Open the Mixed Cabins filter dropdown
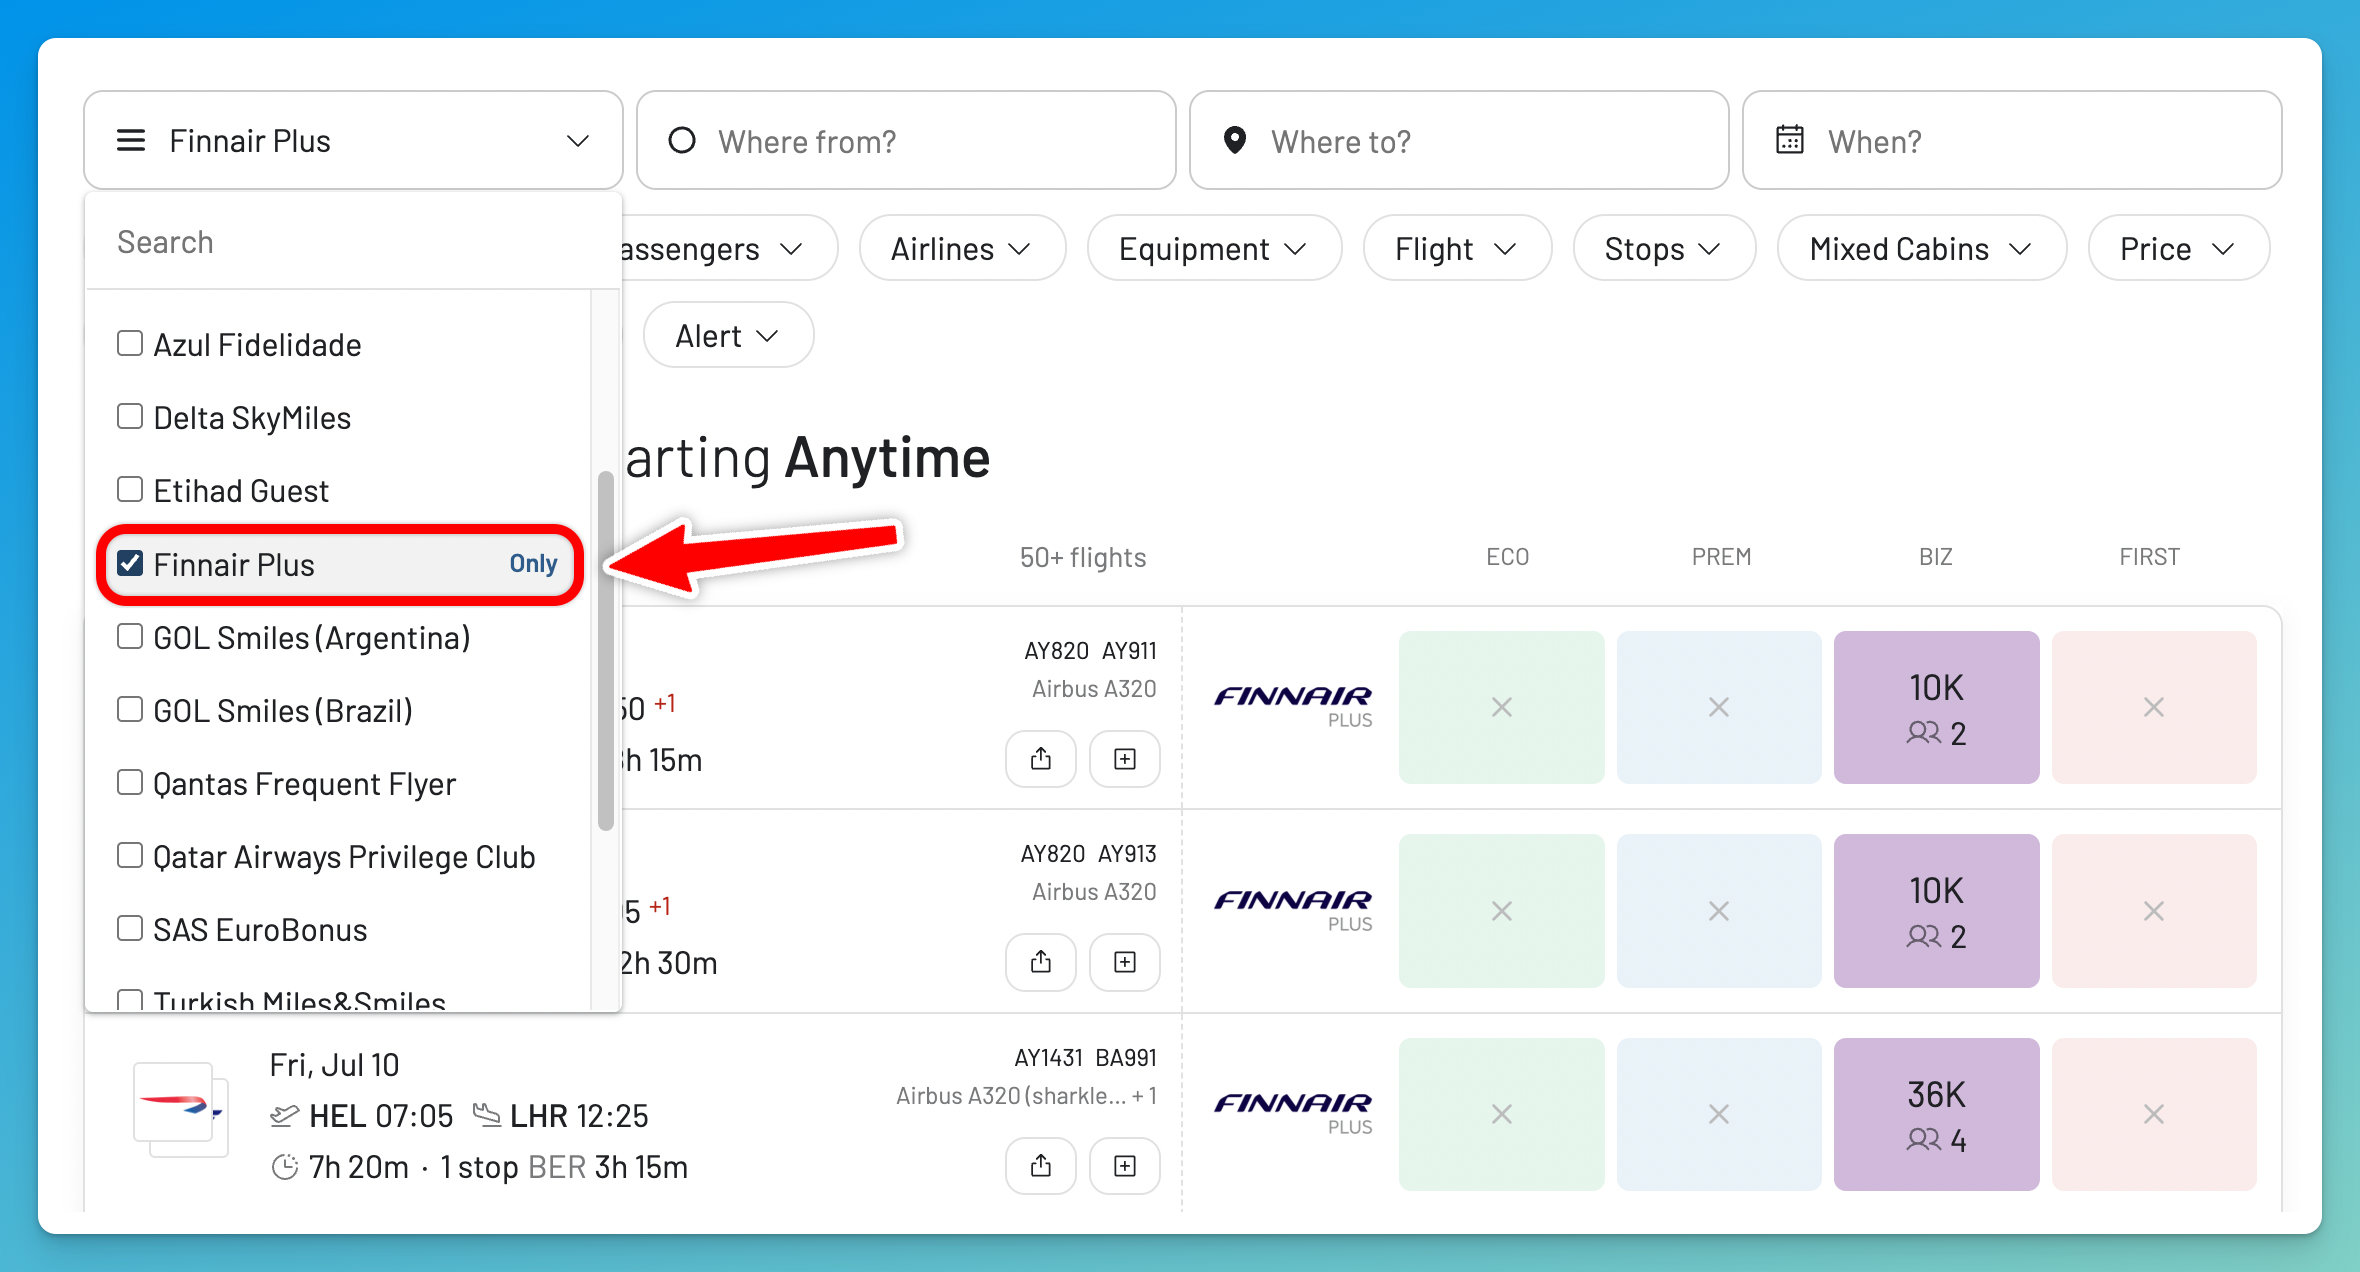The image size is (2360, 1272). (1921, 248)
